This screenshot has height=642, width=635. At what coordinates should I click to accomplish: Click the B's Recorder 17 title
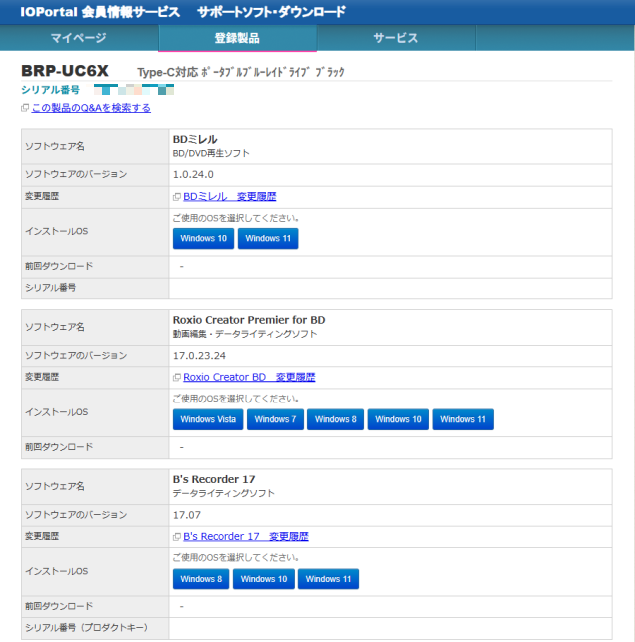tap(214, 479)
